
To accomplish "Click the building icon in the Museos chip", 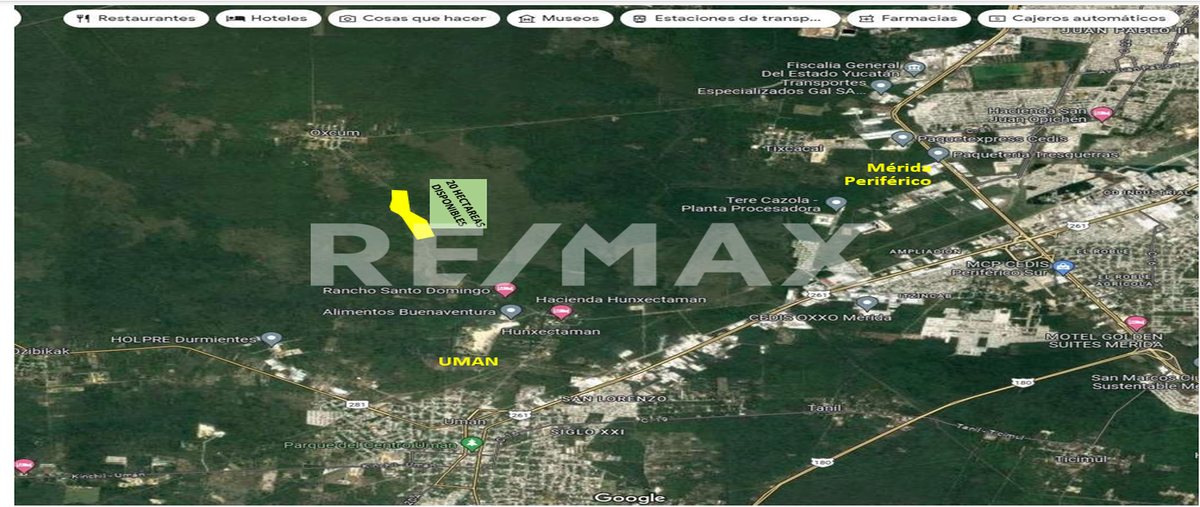I will 526,18.
